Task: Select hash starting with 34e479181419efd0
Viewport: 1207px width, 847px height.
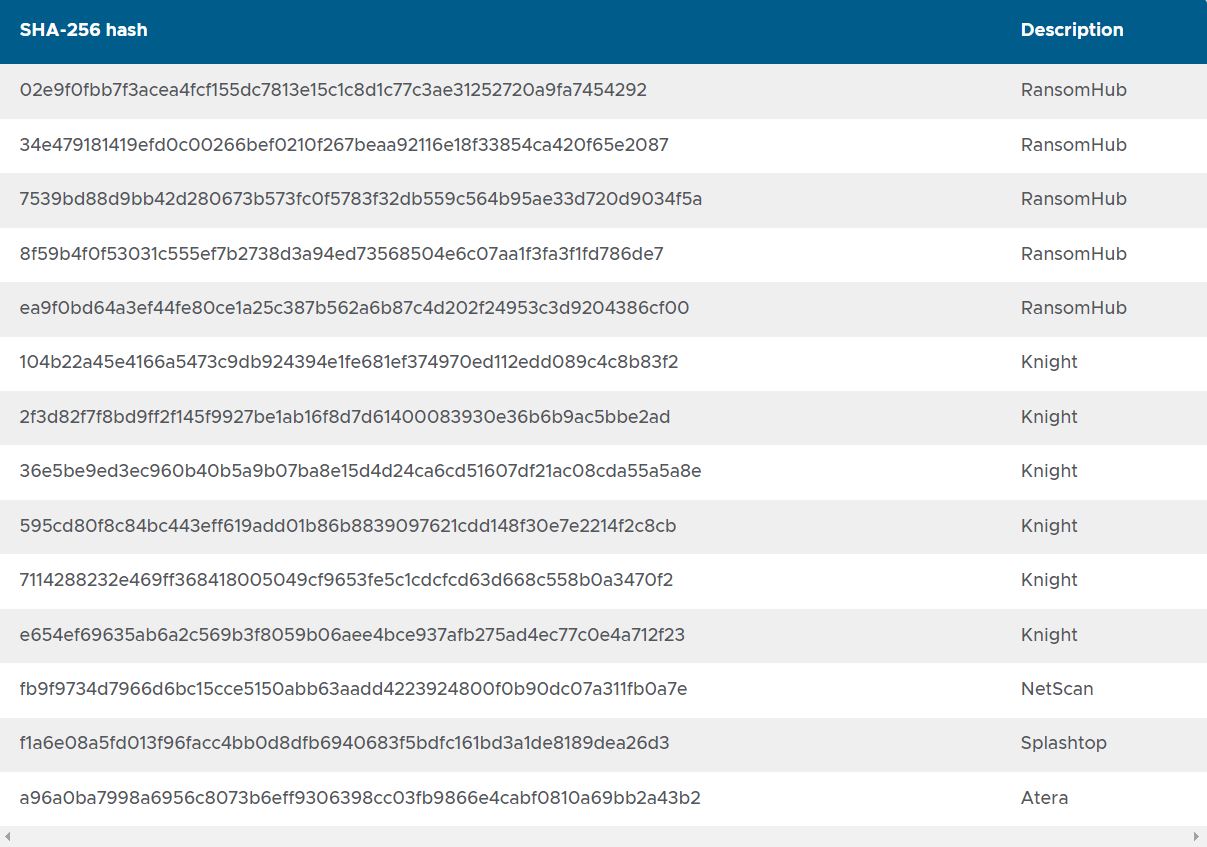Action: (x=344, y=145)
